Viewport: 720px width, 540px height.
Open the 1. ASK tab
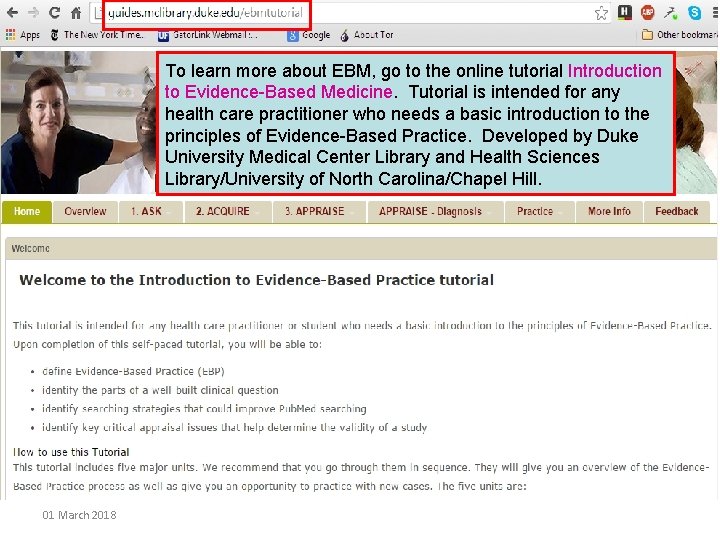point(151,212)
